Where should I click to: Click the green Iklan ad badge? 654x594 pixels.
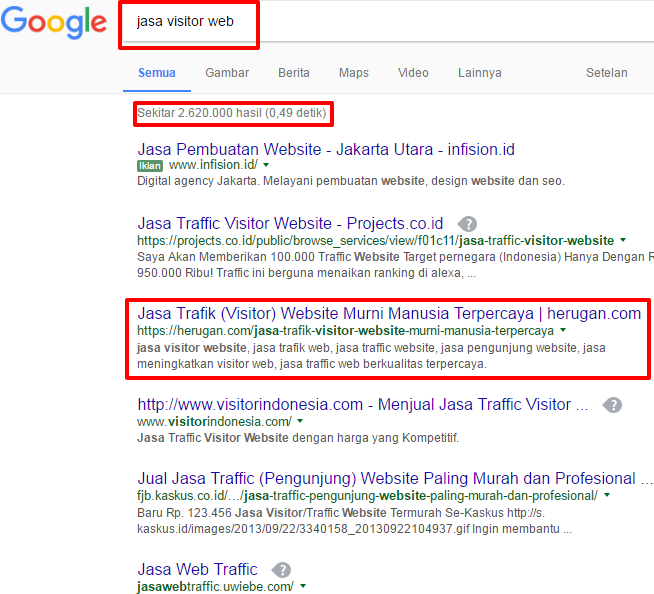point(150,166)
